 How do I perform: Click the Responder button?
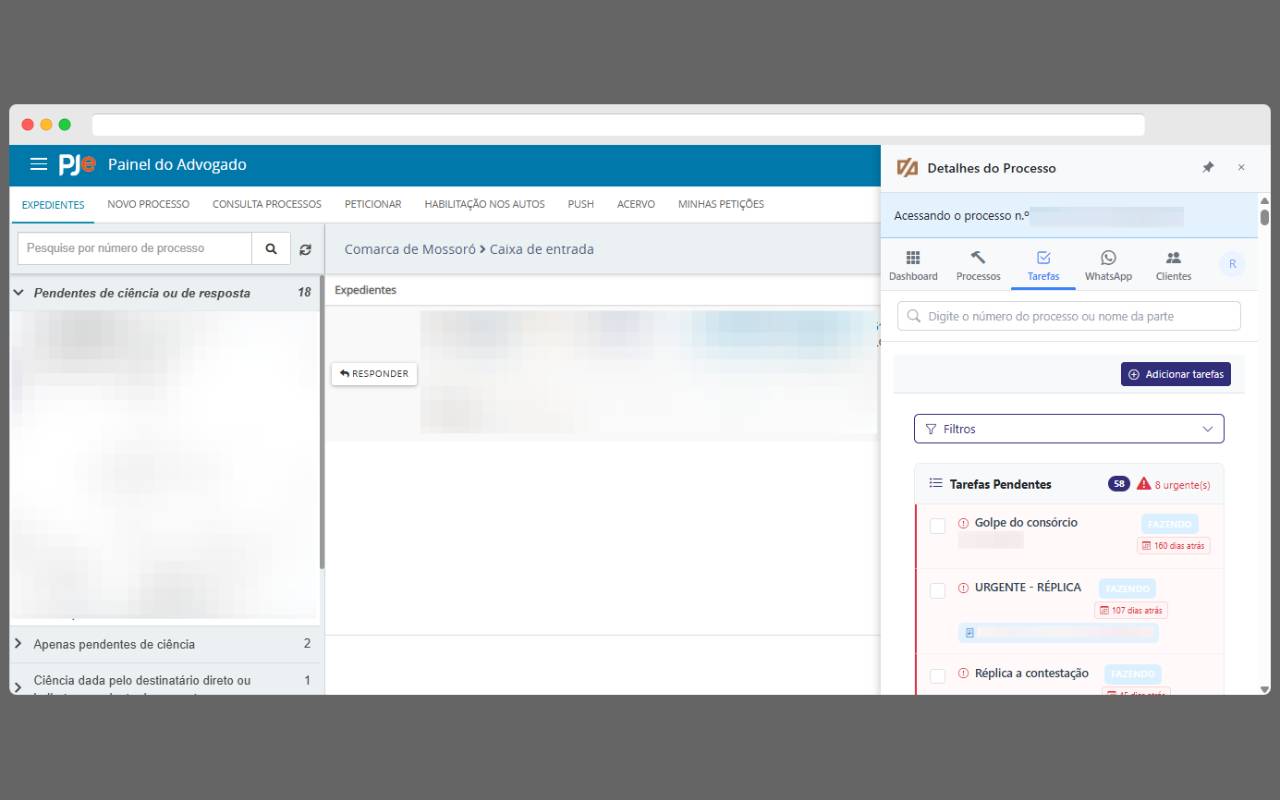coord(374,373)
